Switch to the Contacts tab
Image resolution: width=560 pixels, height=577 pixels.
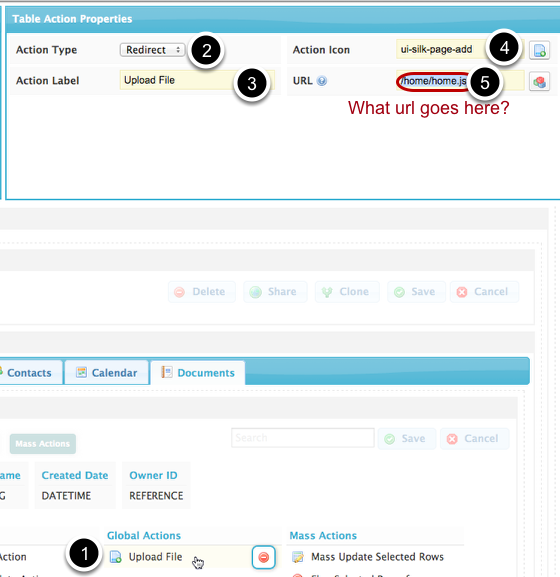(29, 372)
